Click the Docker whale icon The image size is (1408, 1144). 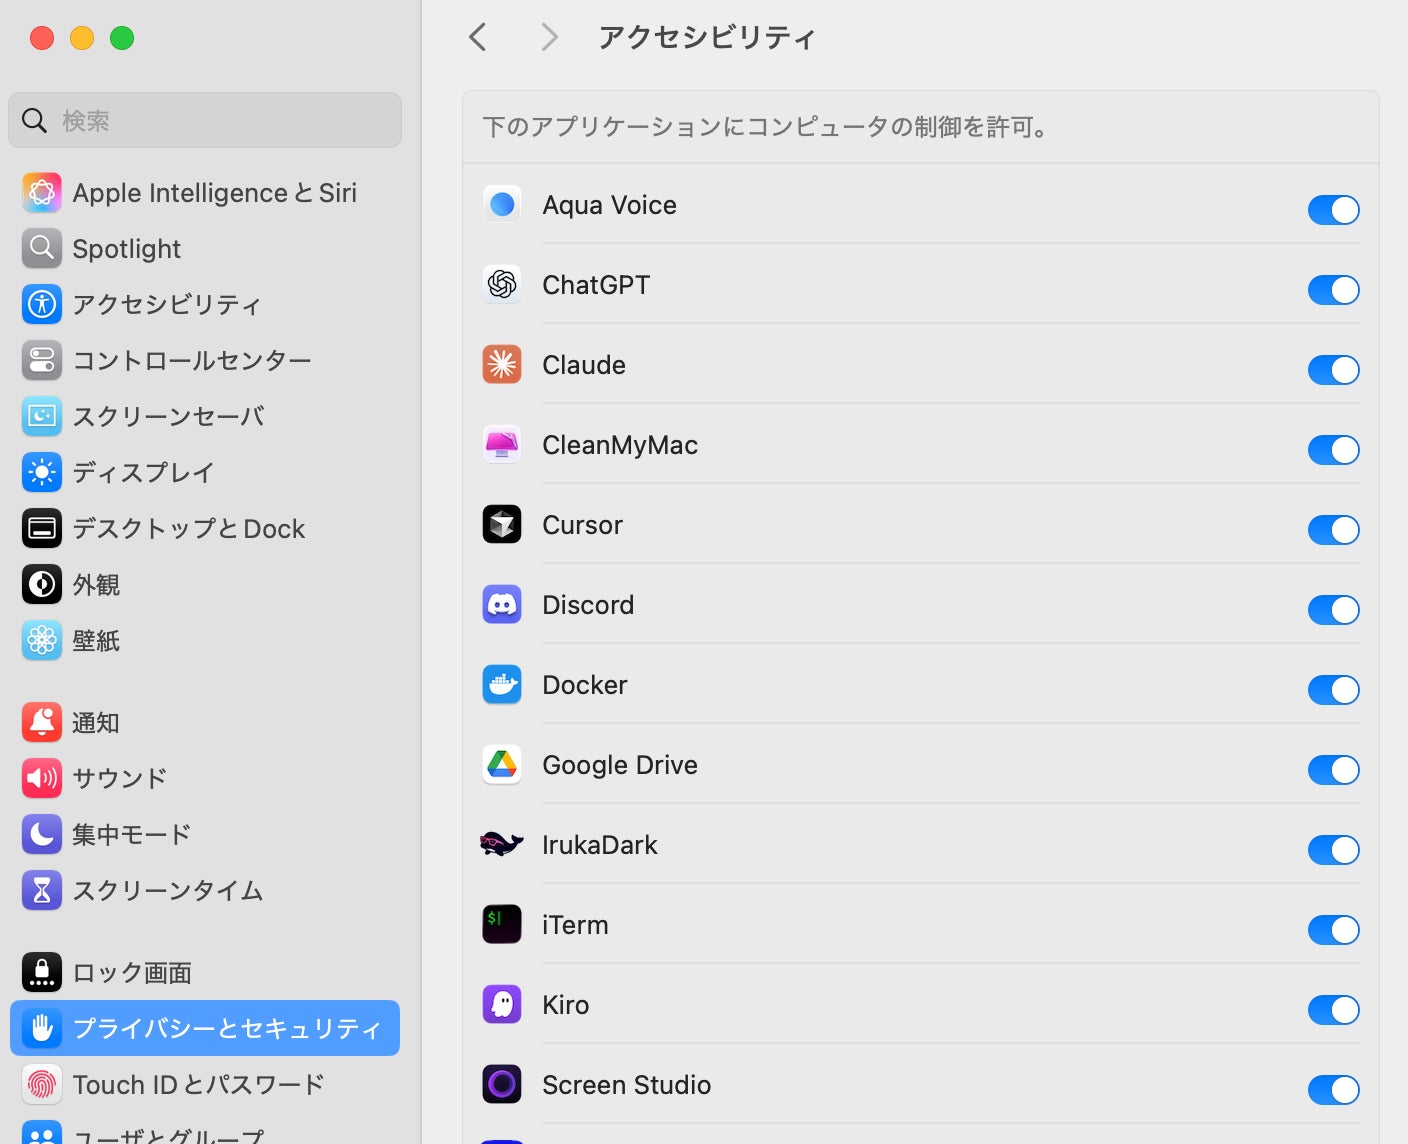(502, 684)
